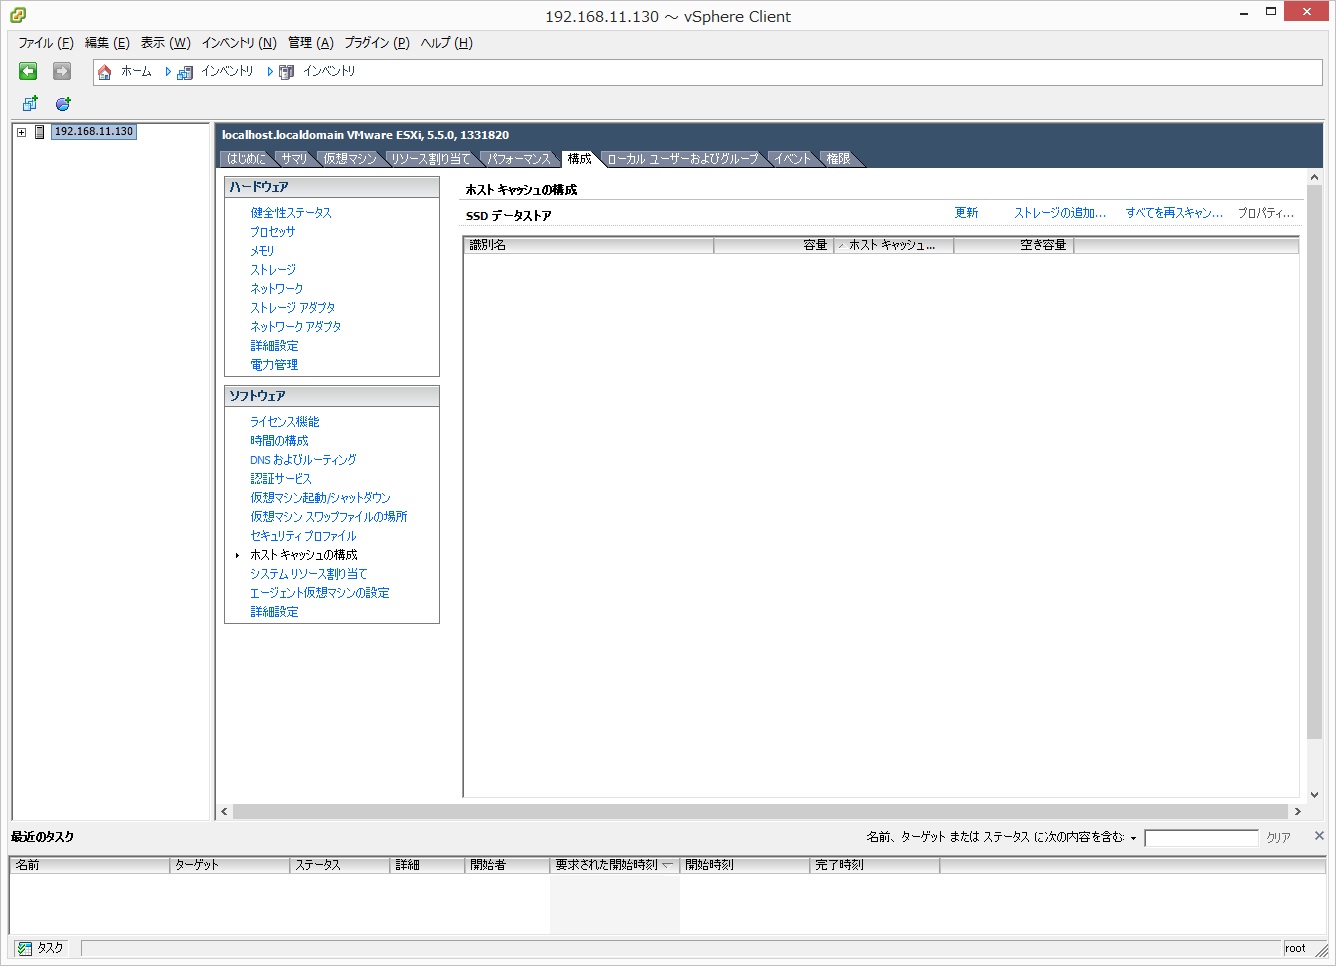Click the new resource pool toolbar icon
The width and height of the screenshot is (1336, 966).
[63, 103]
